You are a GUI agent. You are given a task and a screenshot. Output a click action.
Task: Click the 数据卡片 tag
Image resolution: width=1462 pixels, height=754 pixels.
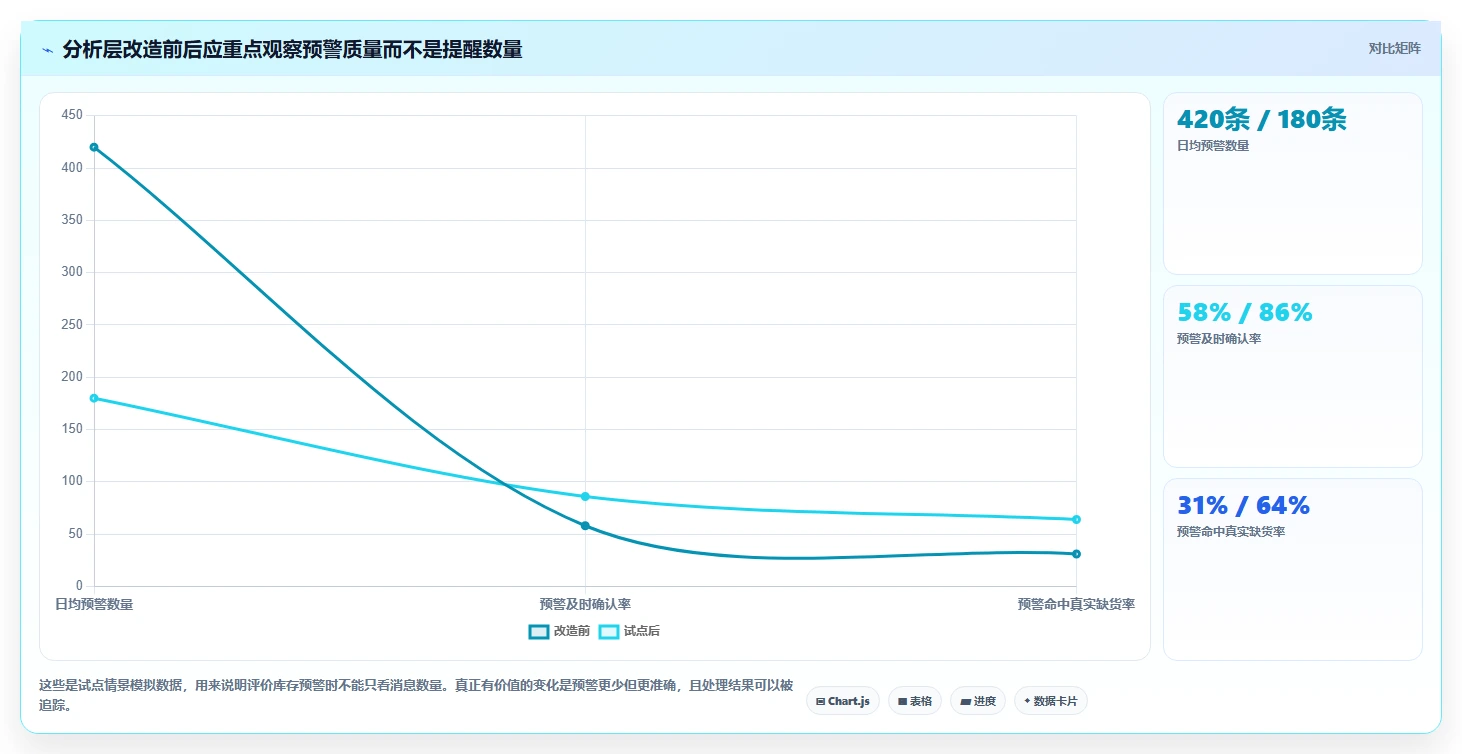click(1050, 701)
